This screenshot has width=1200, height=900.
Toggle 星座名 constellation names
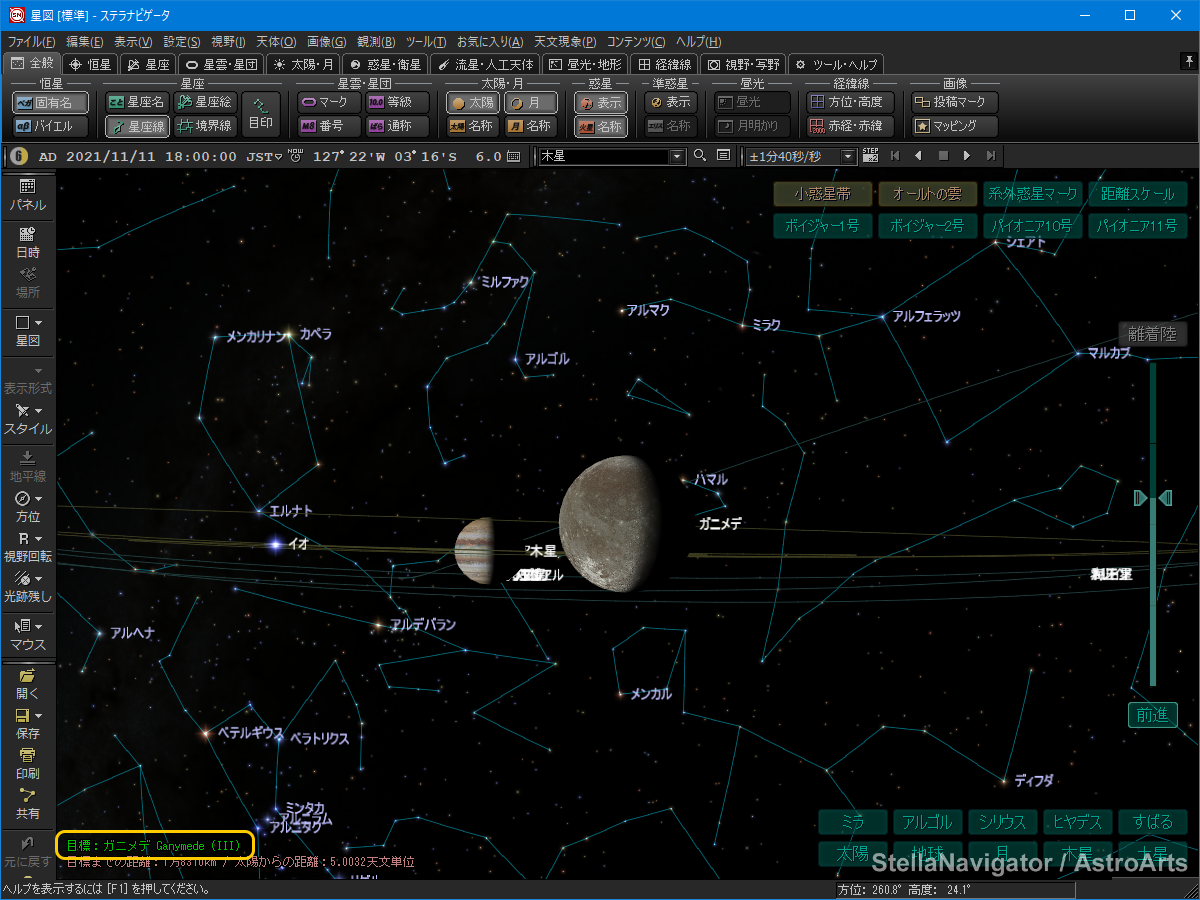(137, 102)
